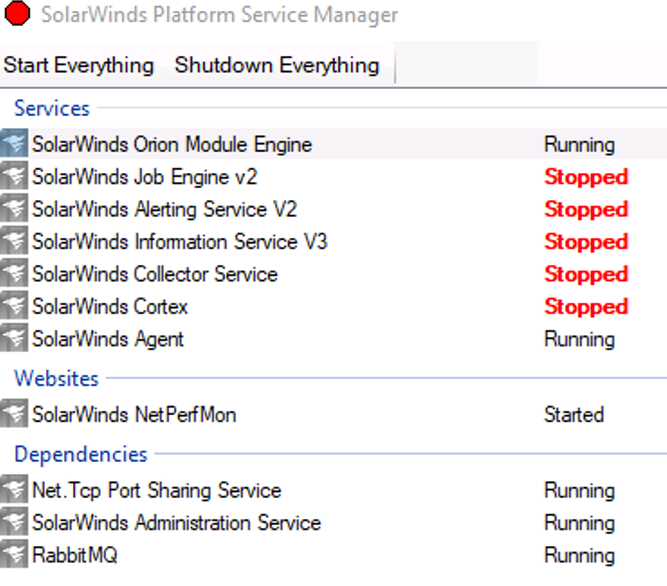
Task: Click the Websites group header
Action: click(x=56, y=378)
